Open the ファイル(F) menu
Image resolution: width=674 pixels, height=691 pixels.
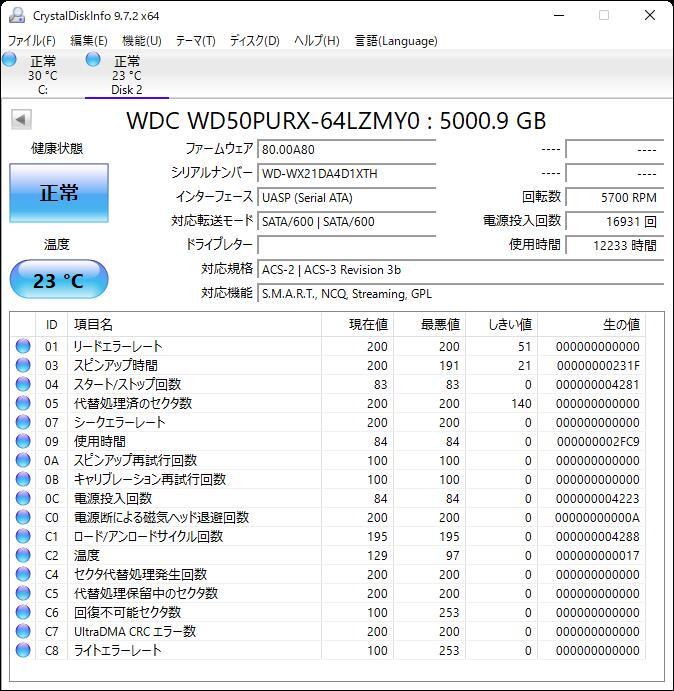coord(32,41)
